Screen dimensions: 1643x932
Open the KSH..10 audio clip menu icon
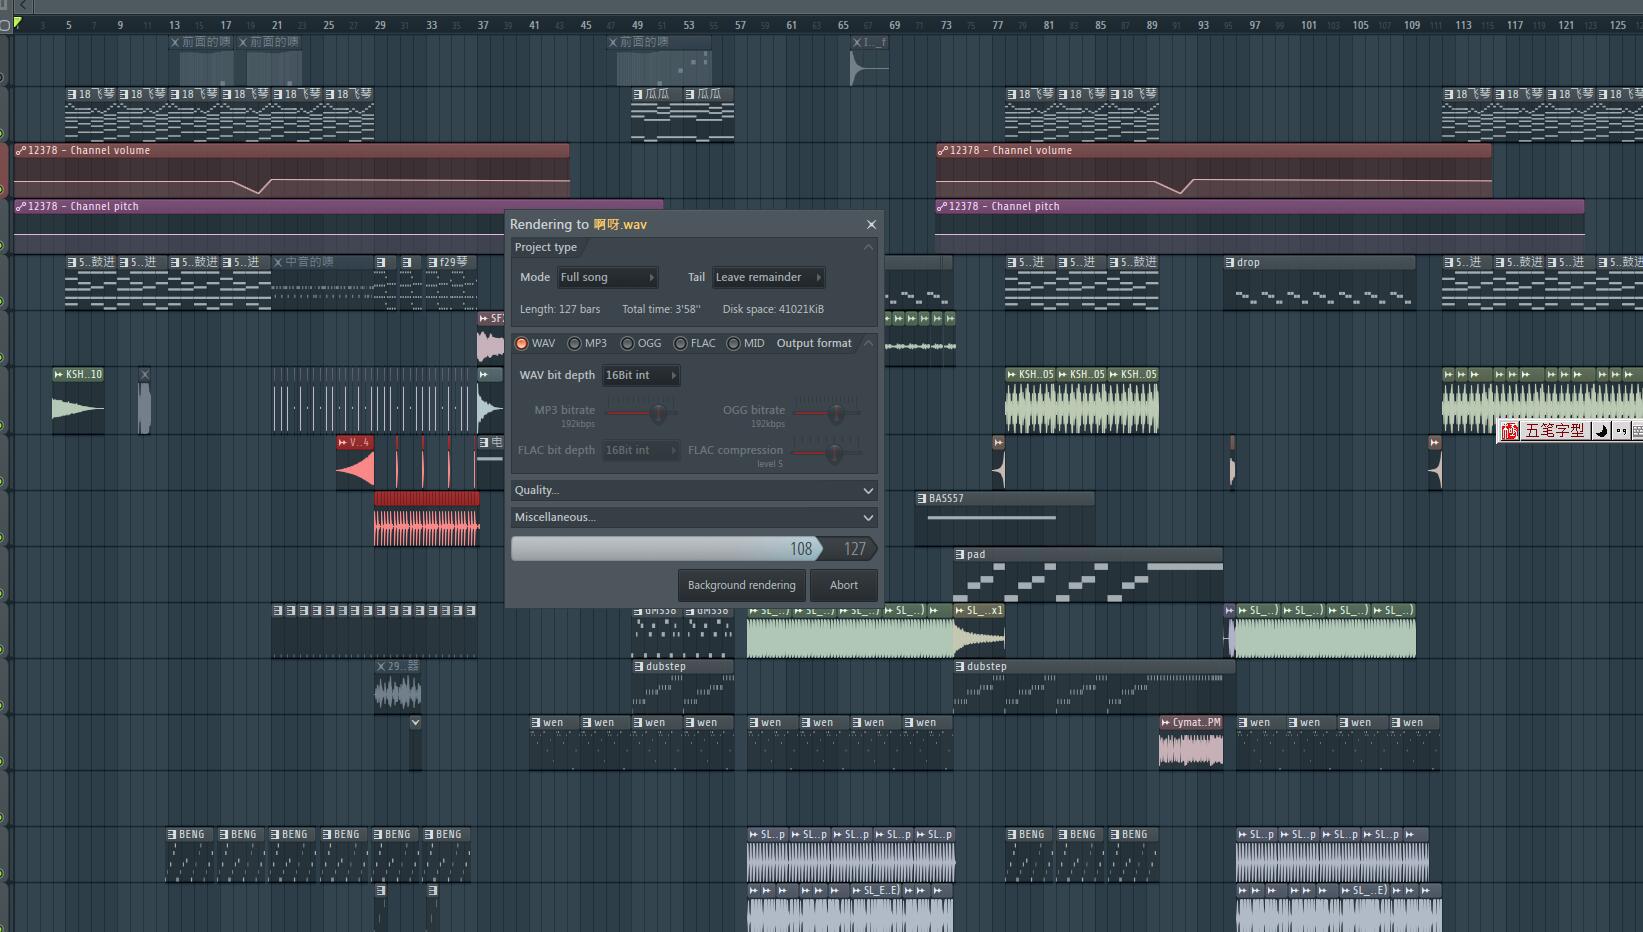point(59,374)
